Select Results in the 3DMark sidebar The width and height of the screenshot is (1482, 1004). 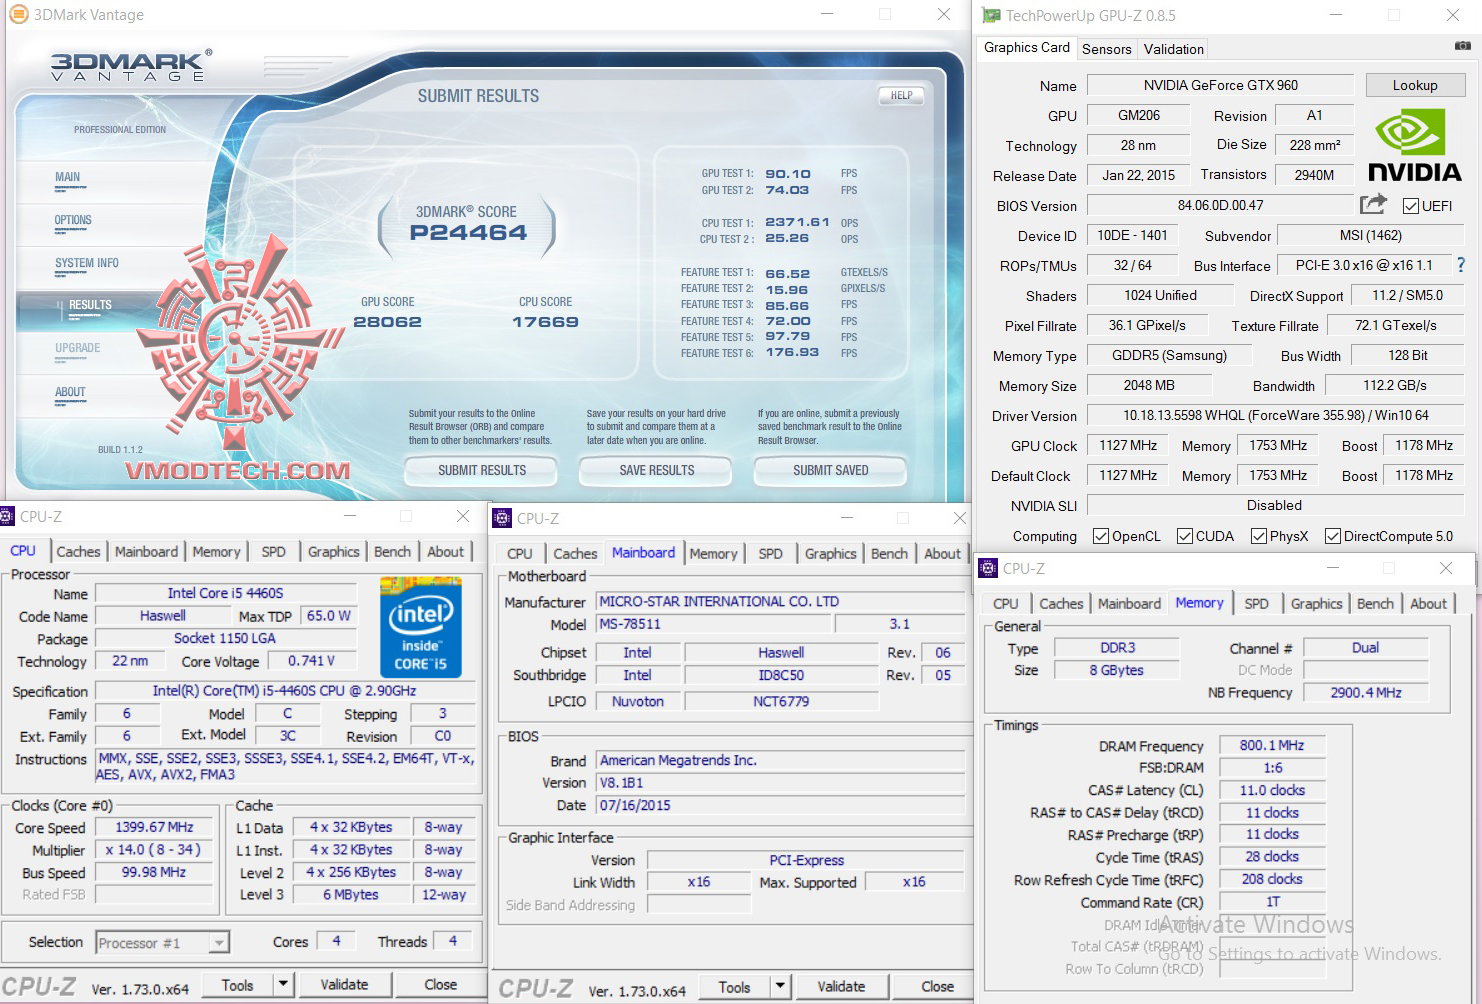click(x=90, y=305)
